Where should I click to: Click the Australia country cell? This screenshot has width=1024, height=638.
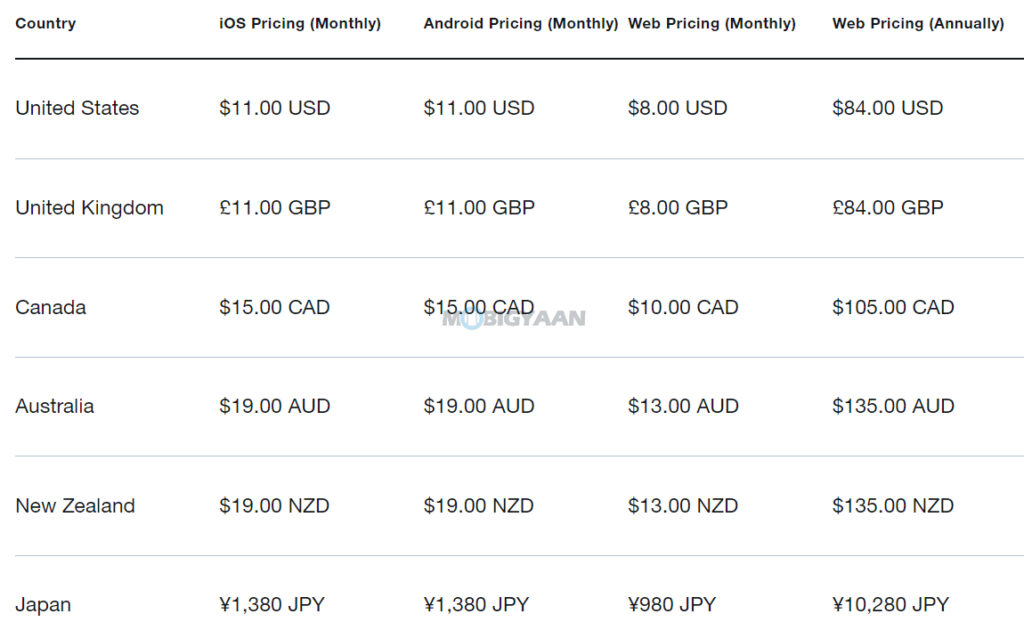tap(54, 406)
